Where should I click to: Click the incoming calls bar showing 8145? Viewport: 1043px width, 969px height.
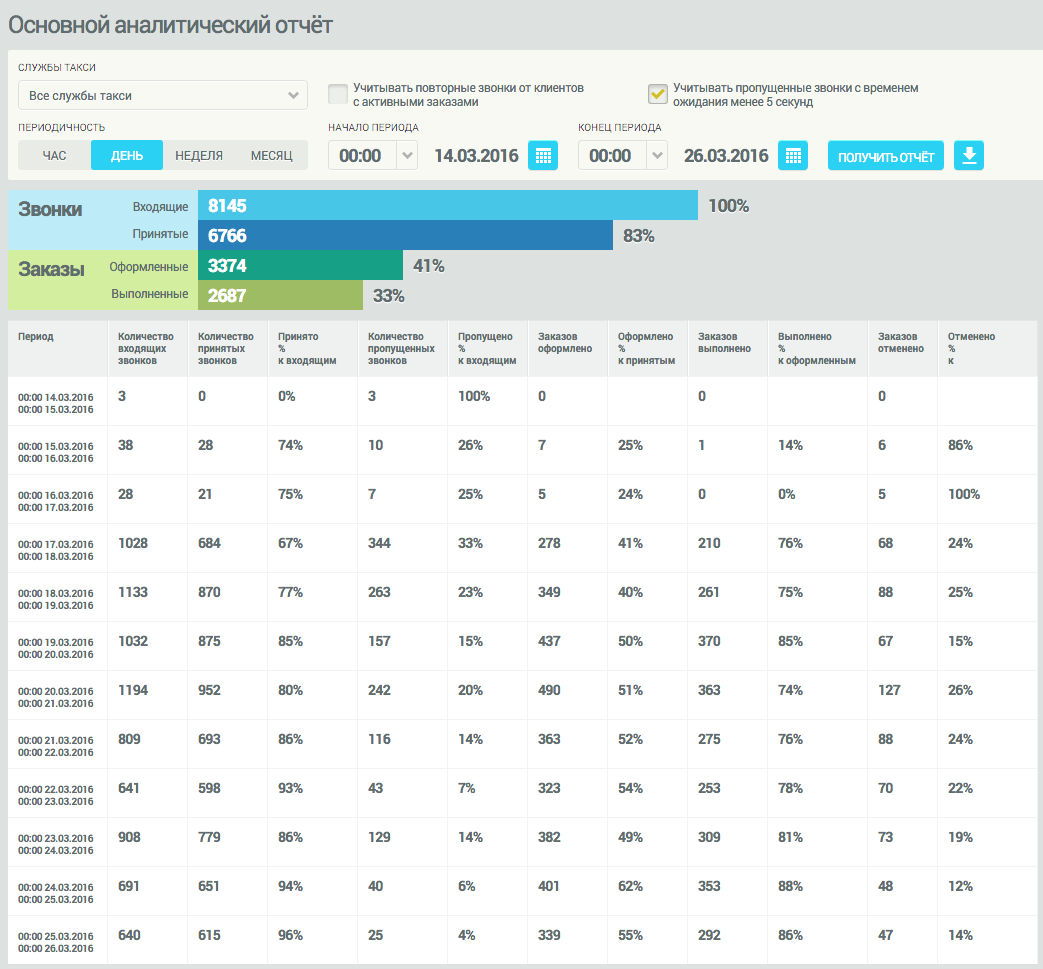(x=447, y=206)
